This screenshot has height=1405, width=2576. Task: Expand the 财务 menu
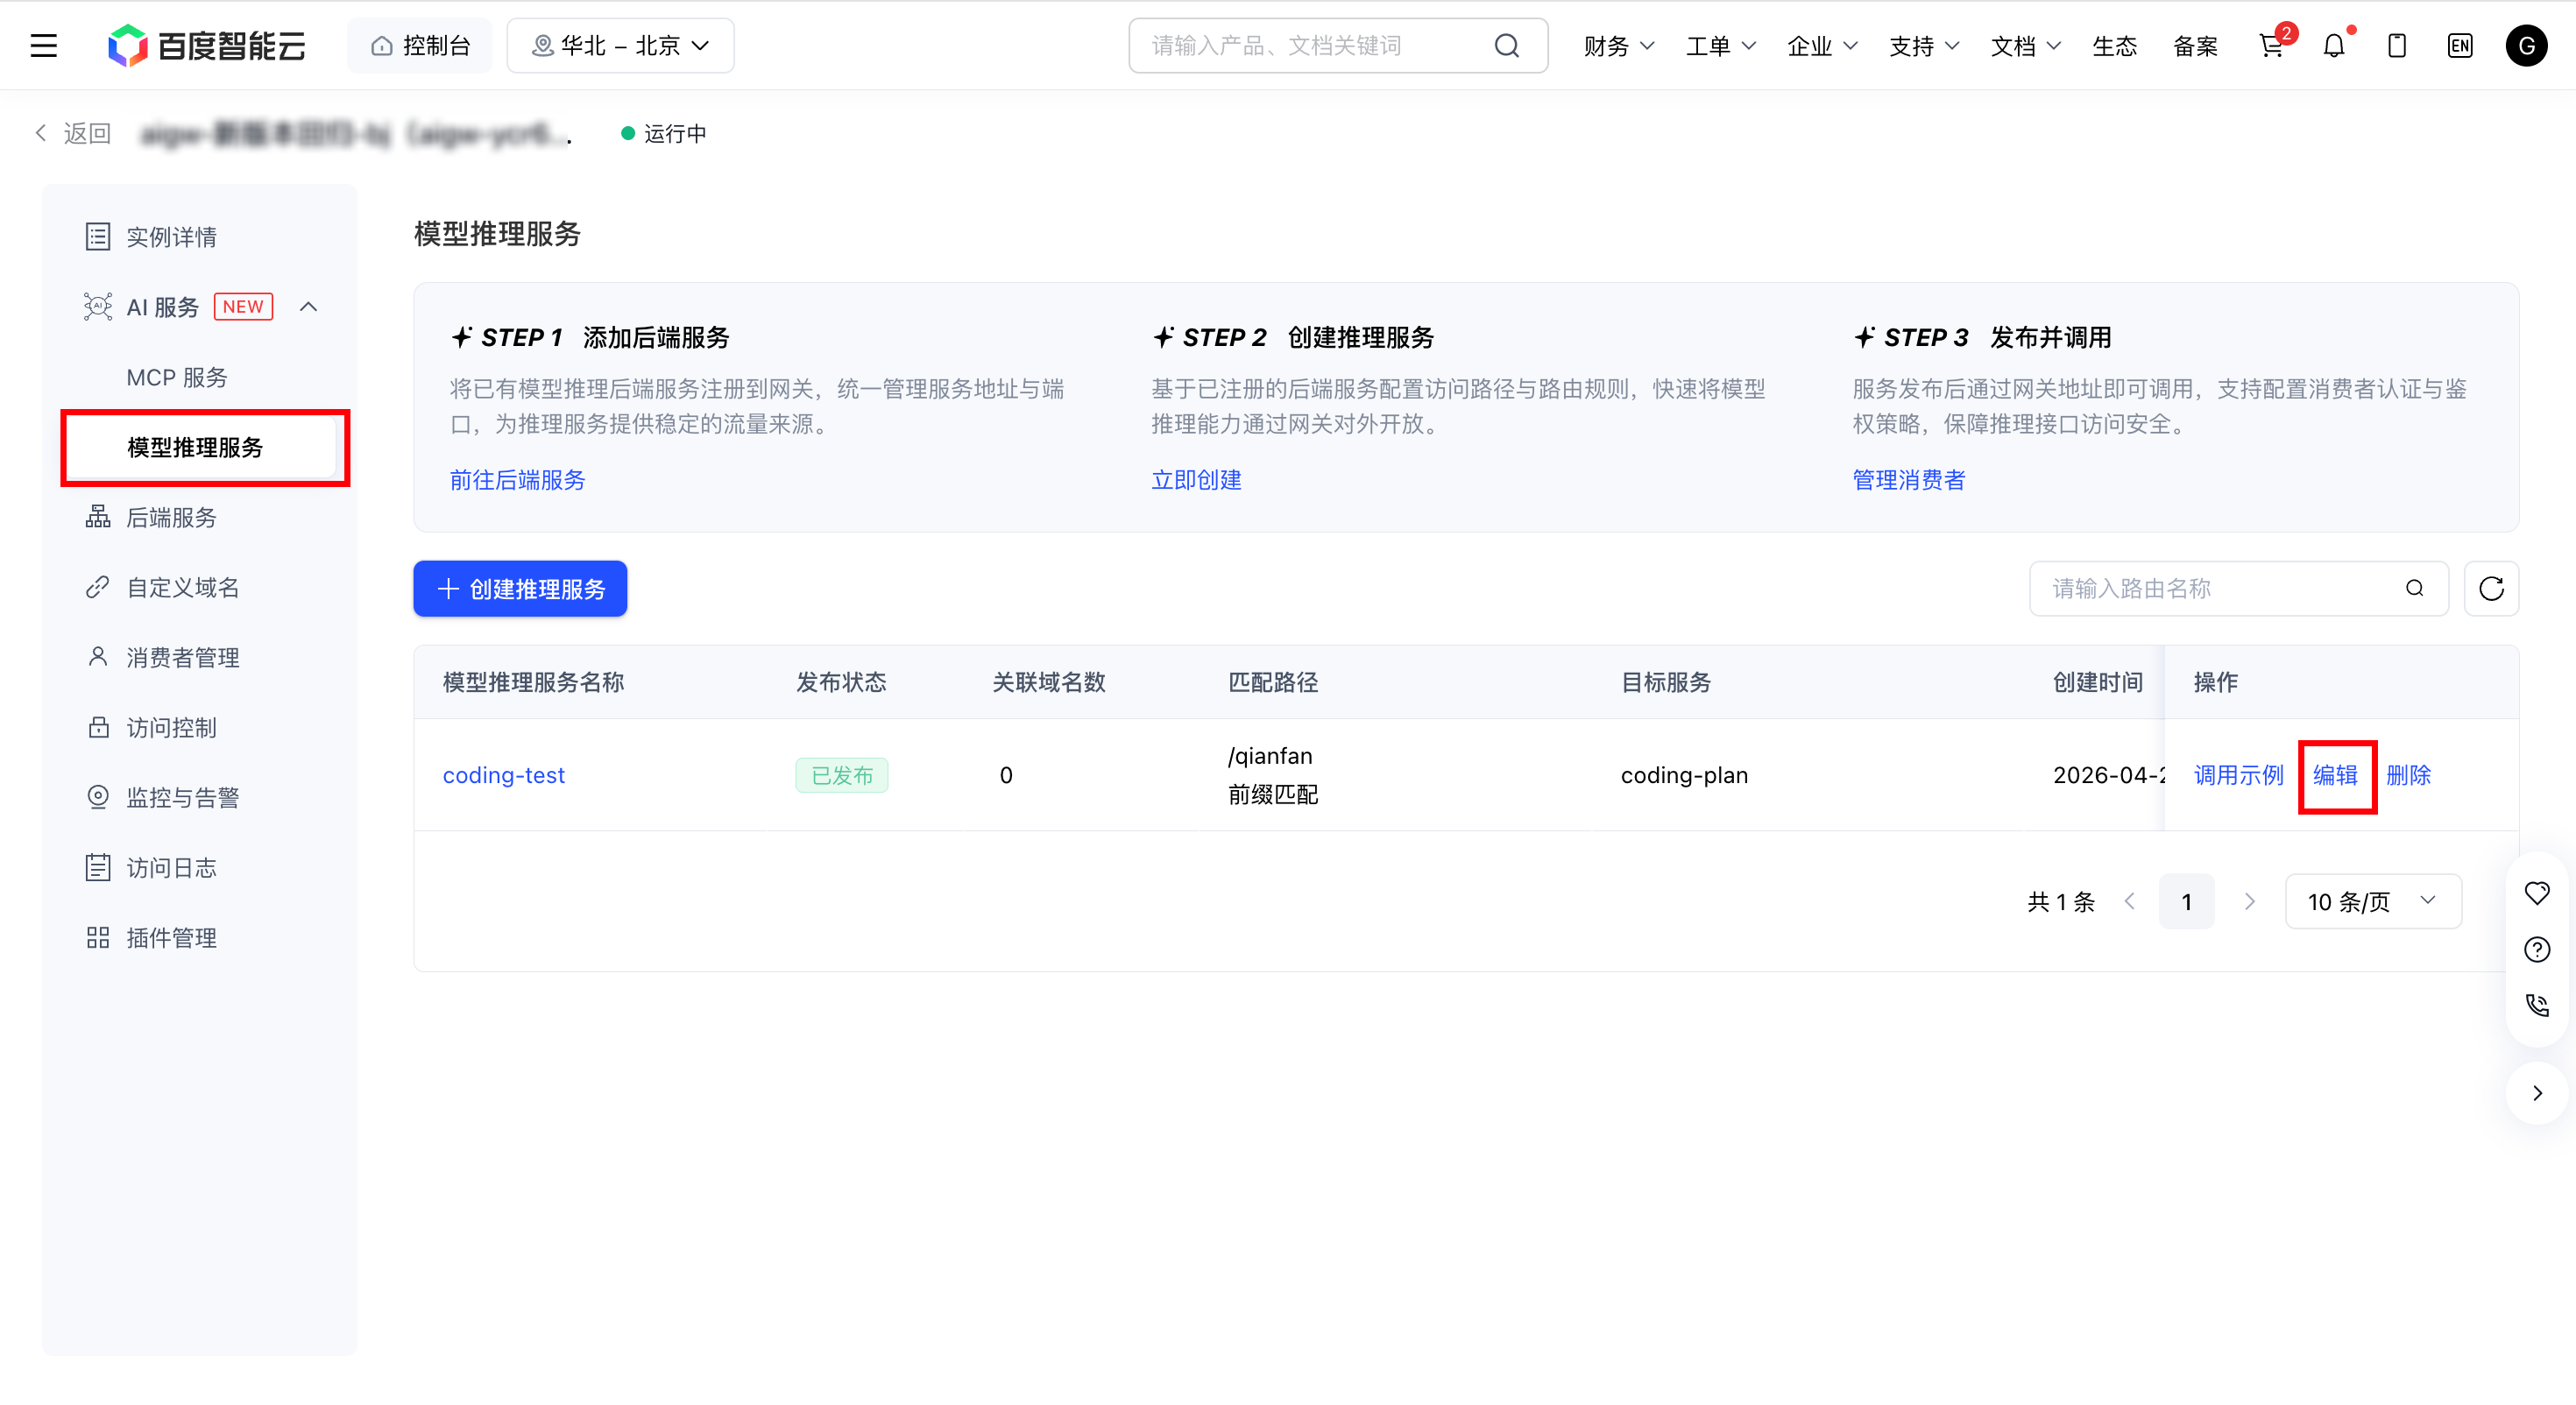[x=1619, y=46]
